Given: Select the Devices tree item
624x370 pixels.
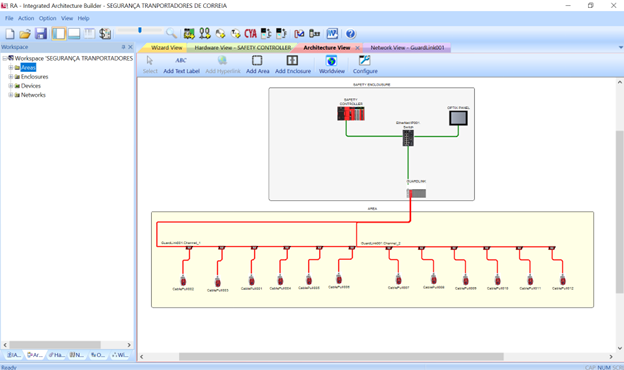Looking at the screenshot, I should (x=31, y=86).
